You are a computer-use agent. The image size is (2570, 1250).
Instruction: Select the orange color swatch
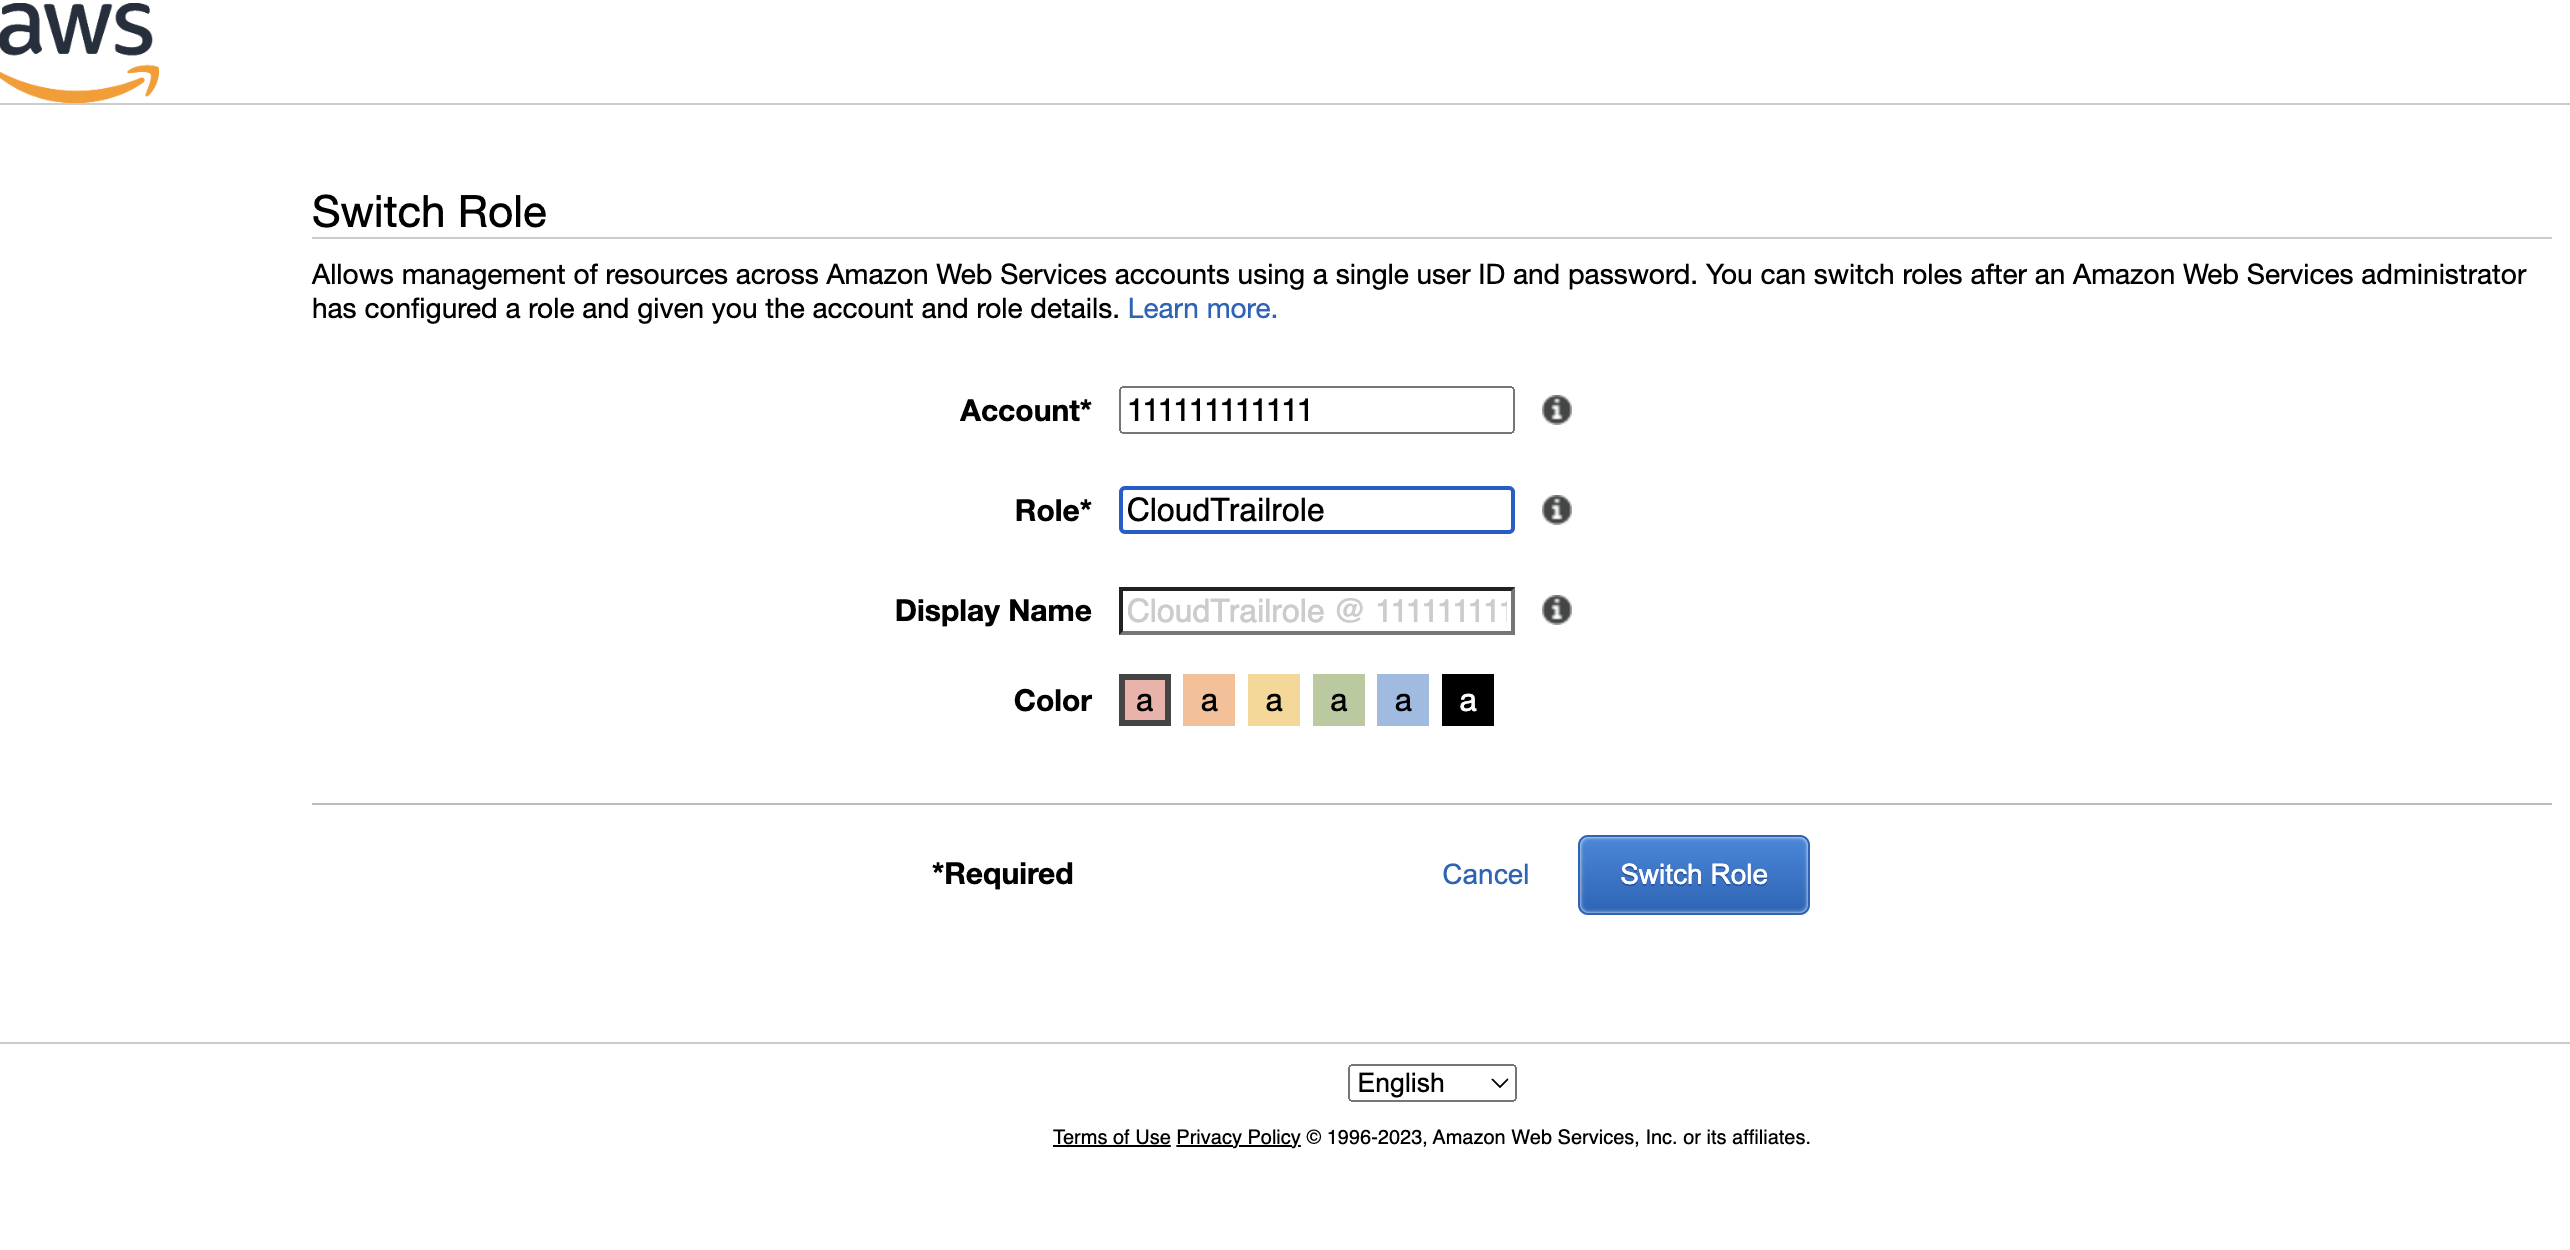[x=1208, y=700]
